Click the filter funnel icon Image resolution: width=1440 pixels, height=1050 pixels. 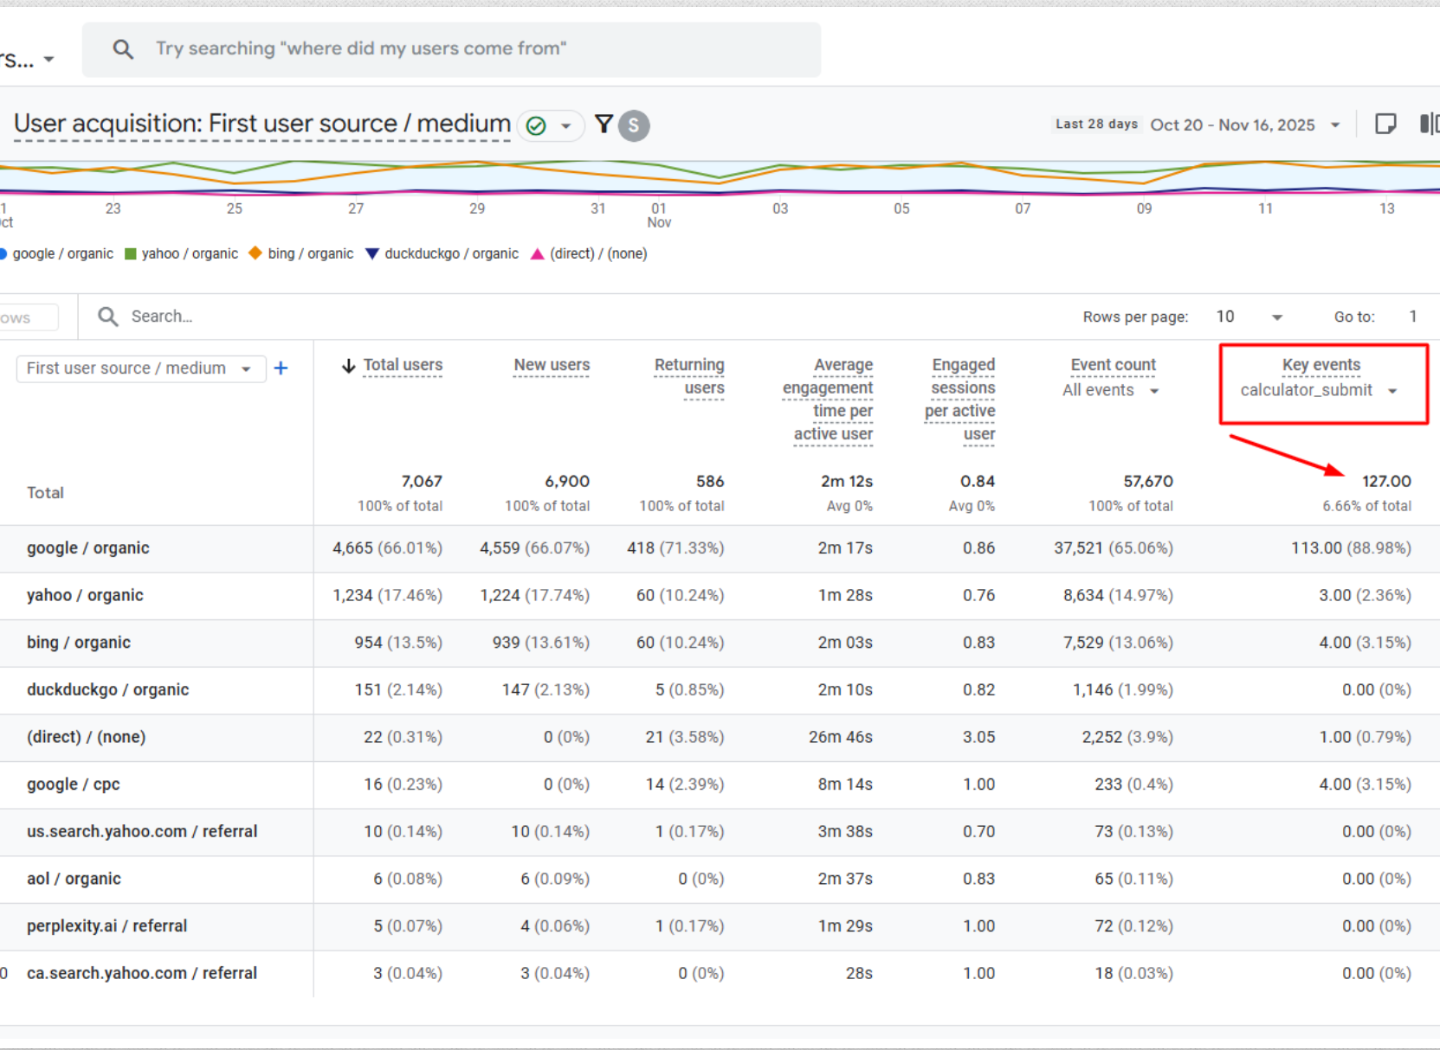[603, 124]
